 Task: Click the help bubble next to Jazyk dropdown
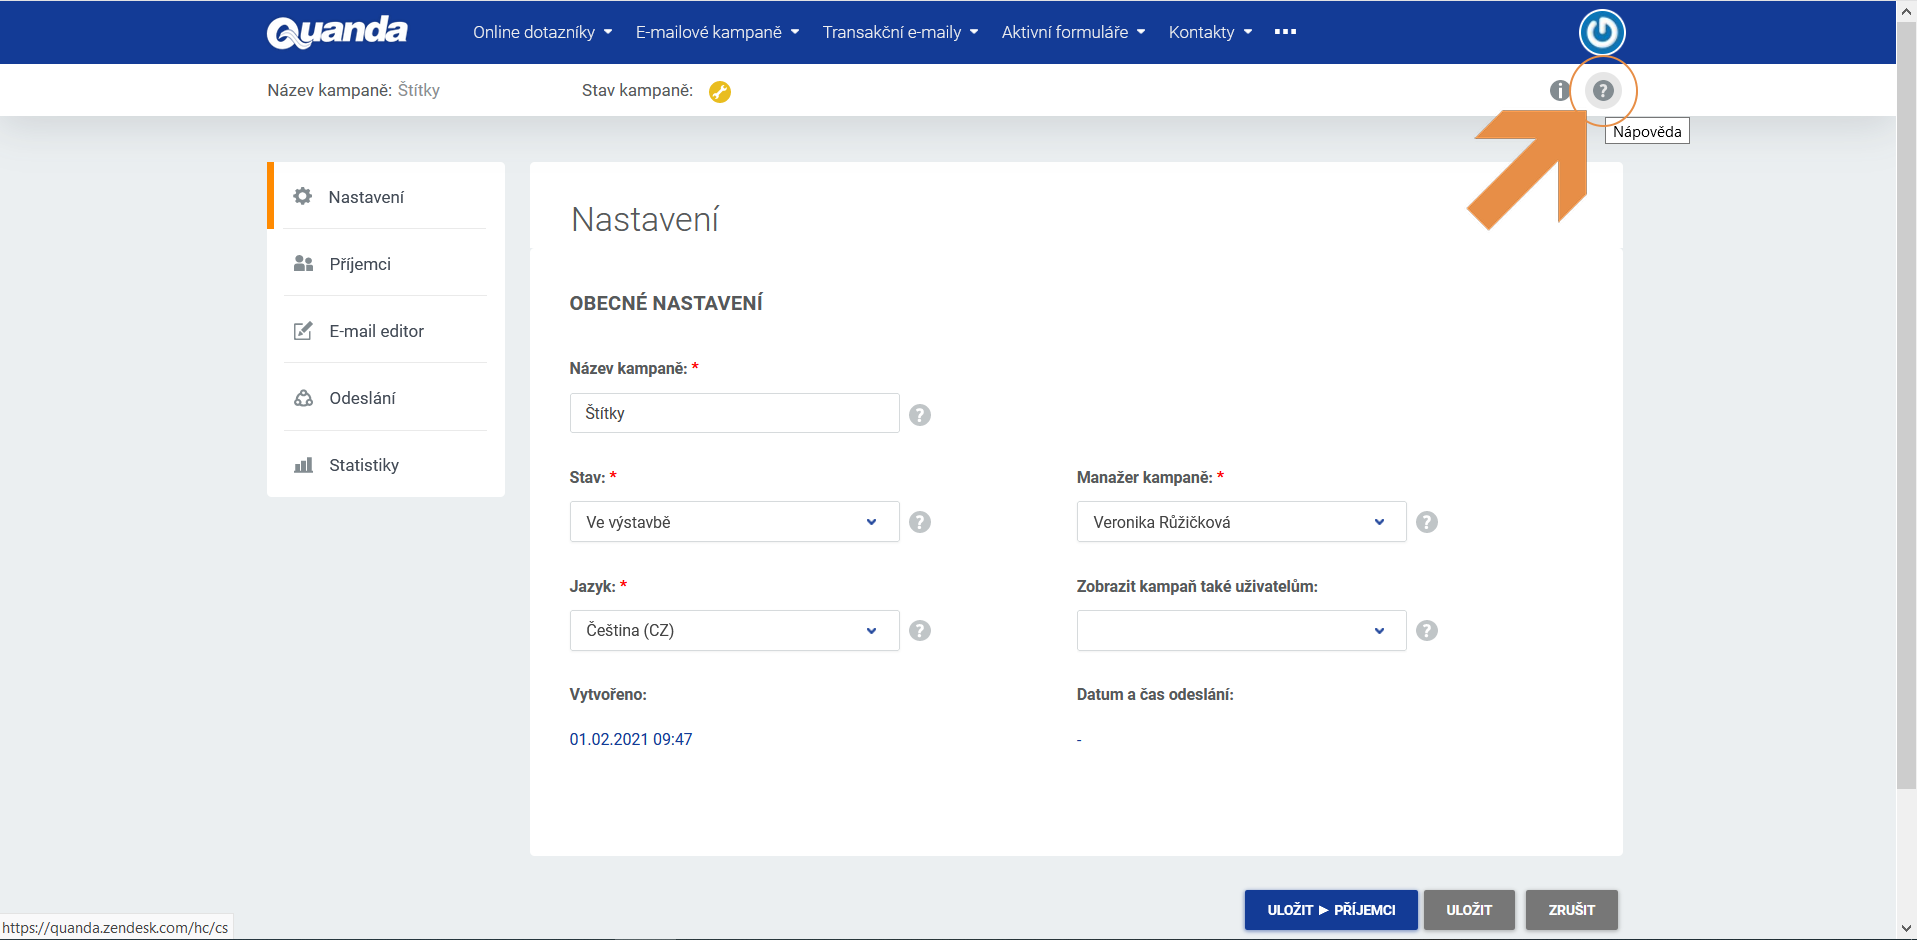(x=920, y=630)
